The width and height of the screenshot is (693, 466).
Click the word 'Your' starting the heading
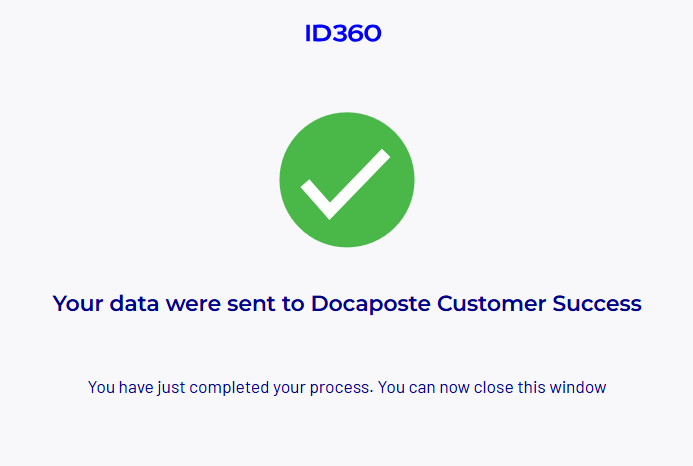click(78, 303)
